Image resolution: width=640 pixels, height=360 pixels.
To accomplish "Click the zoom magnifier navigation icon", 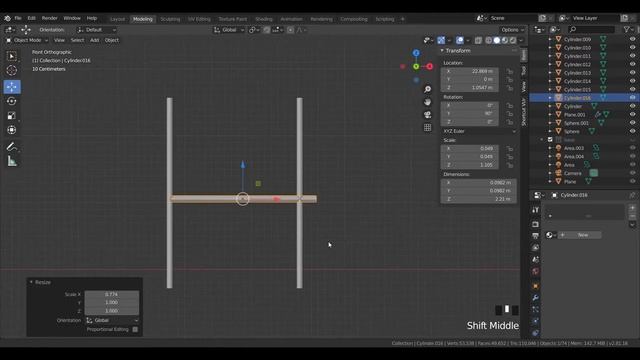I will coord(427,89).
